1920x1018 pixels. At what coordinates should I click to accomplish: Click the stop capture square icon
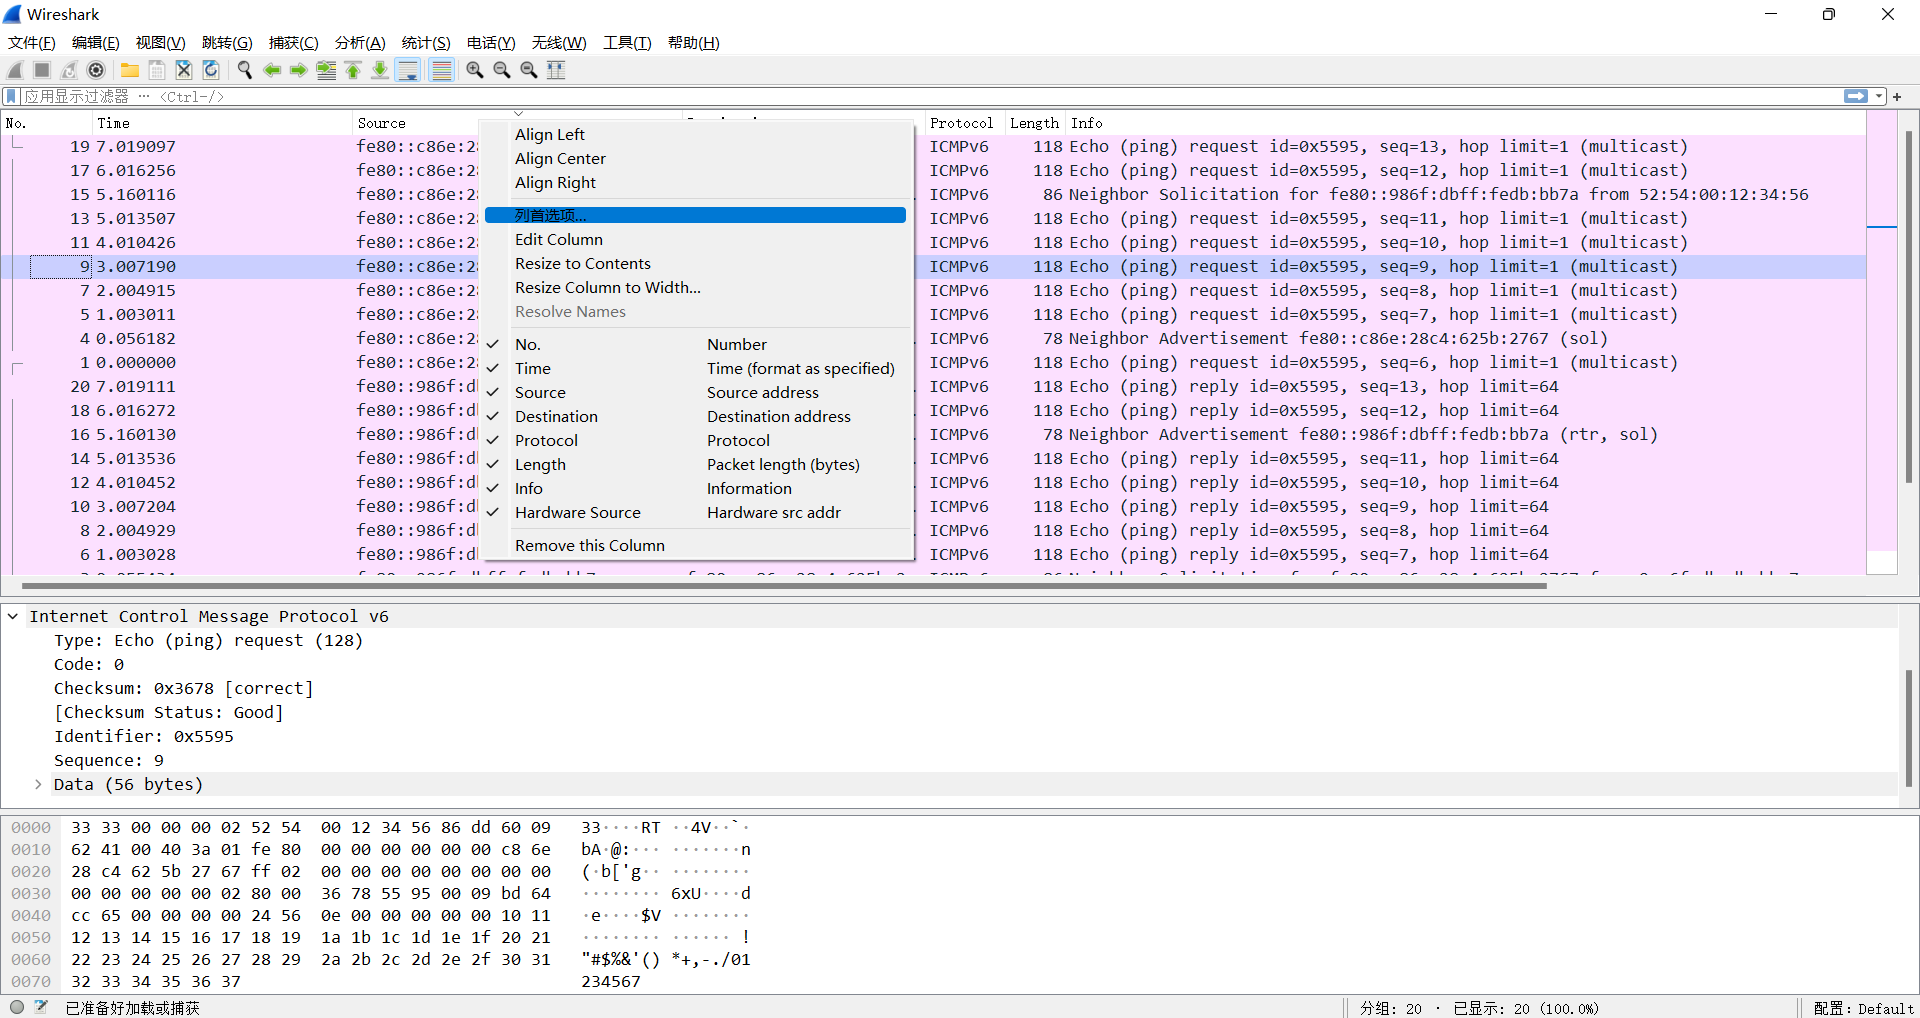(42, 70)
